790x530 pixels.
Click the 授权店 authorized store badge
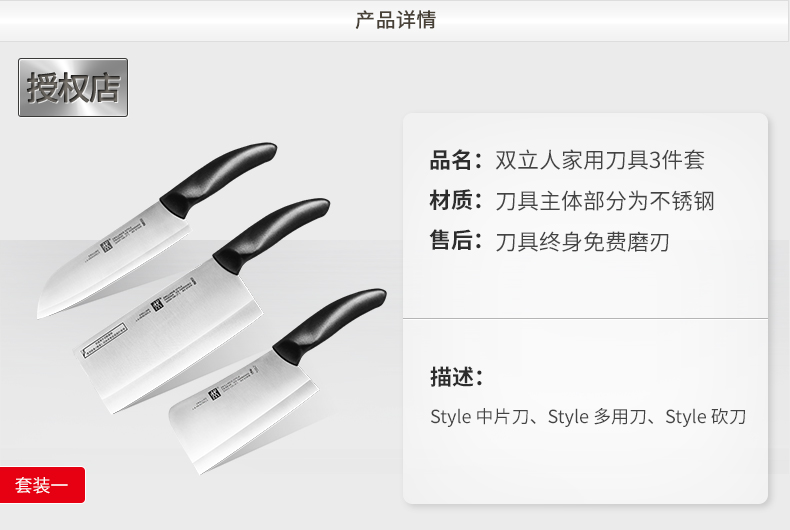point(73,88)
